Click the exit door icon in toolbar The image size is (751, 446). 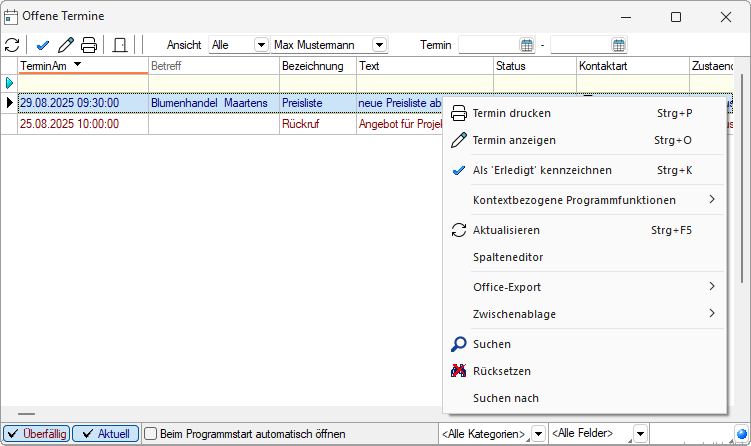tap(119, 45)
